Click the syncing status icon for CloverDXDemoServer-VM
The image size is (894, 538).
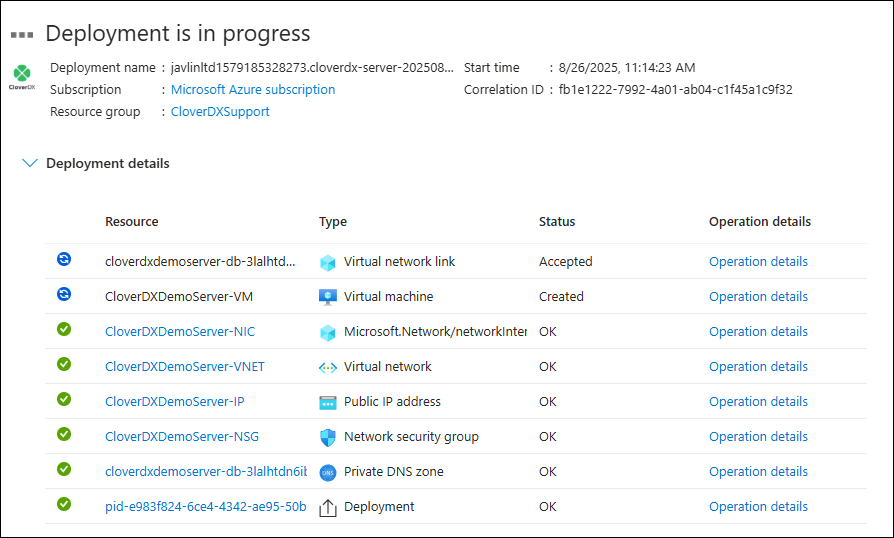(64, 294)
